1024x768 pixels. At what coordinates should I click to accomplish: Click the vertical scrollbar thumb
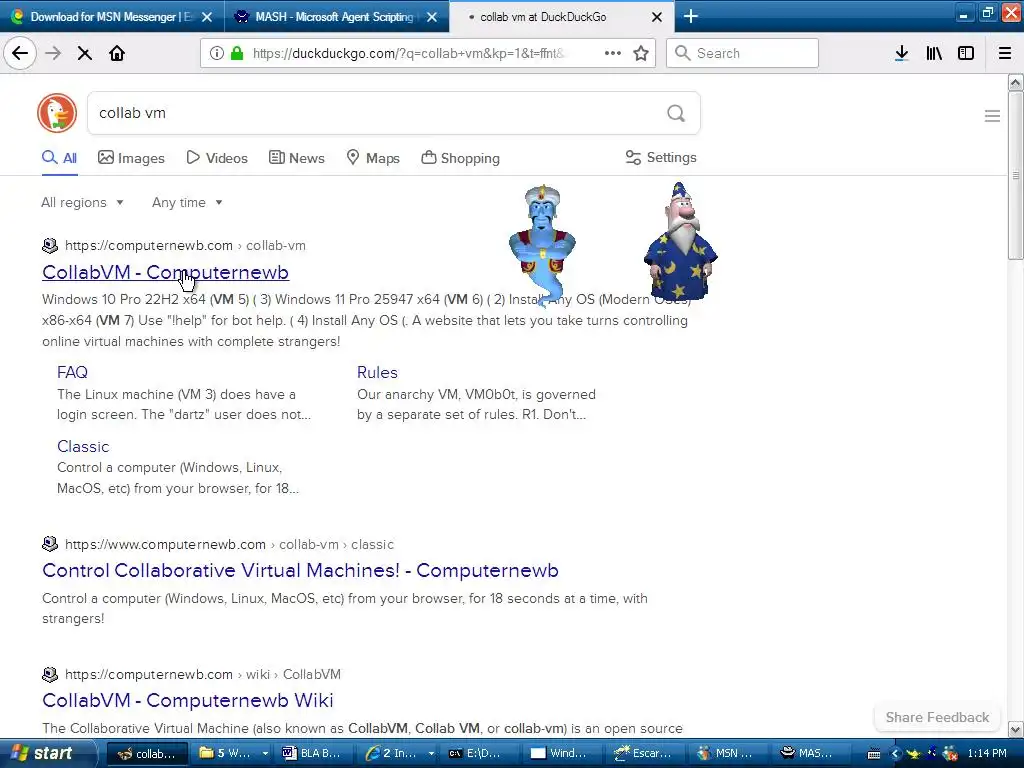click(x=1016, y=175)
